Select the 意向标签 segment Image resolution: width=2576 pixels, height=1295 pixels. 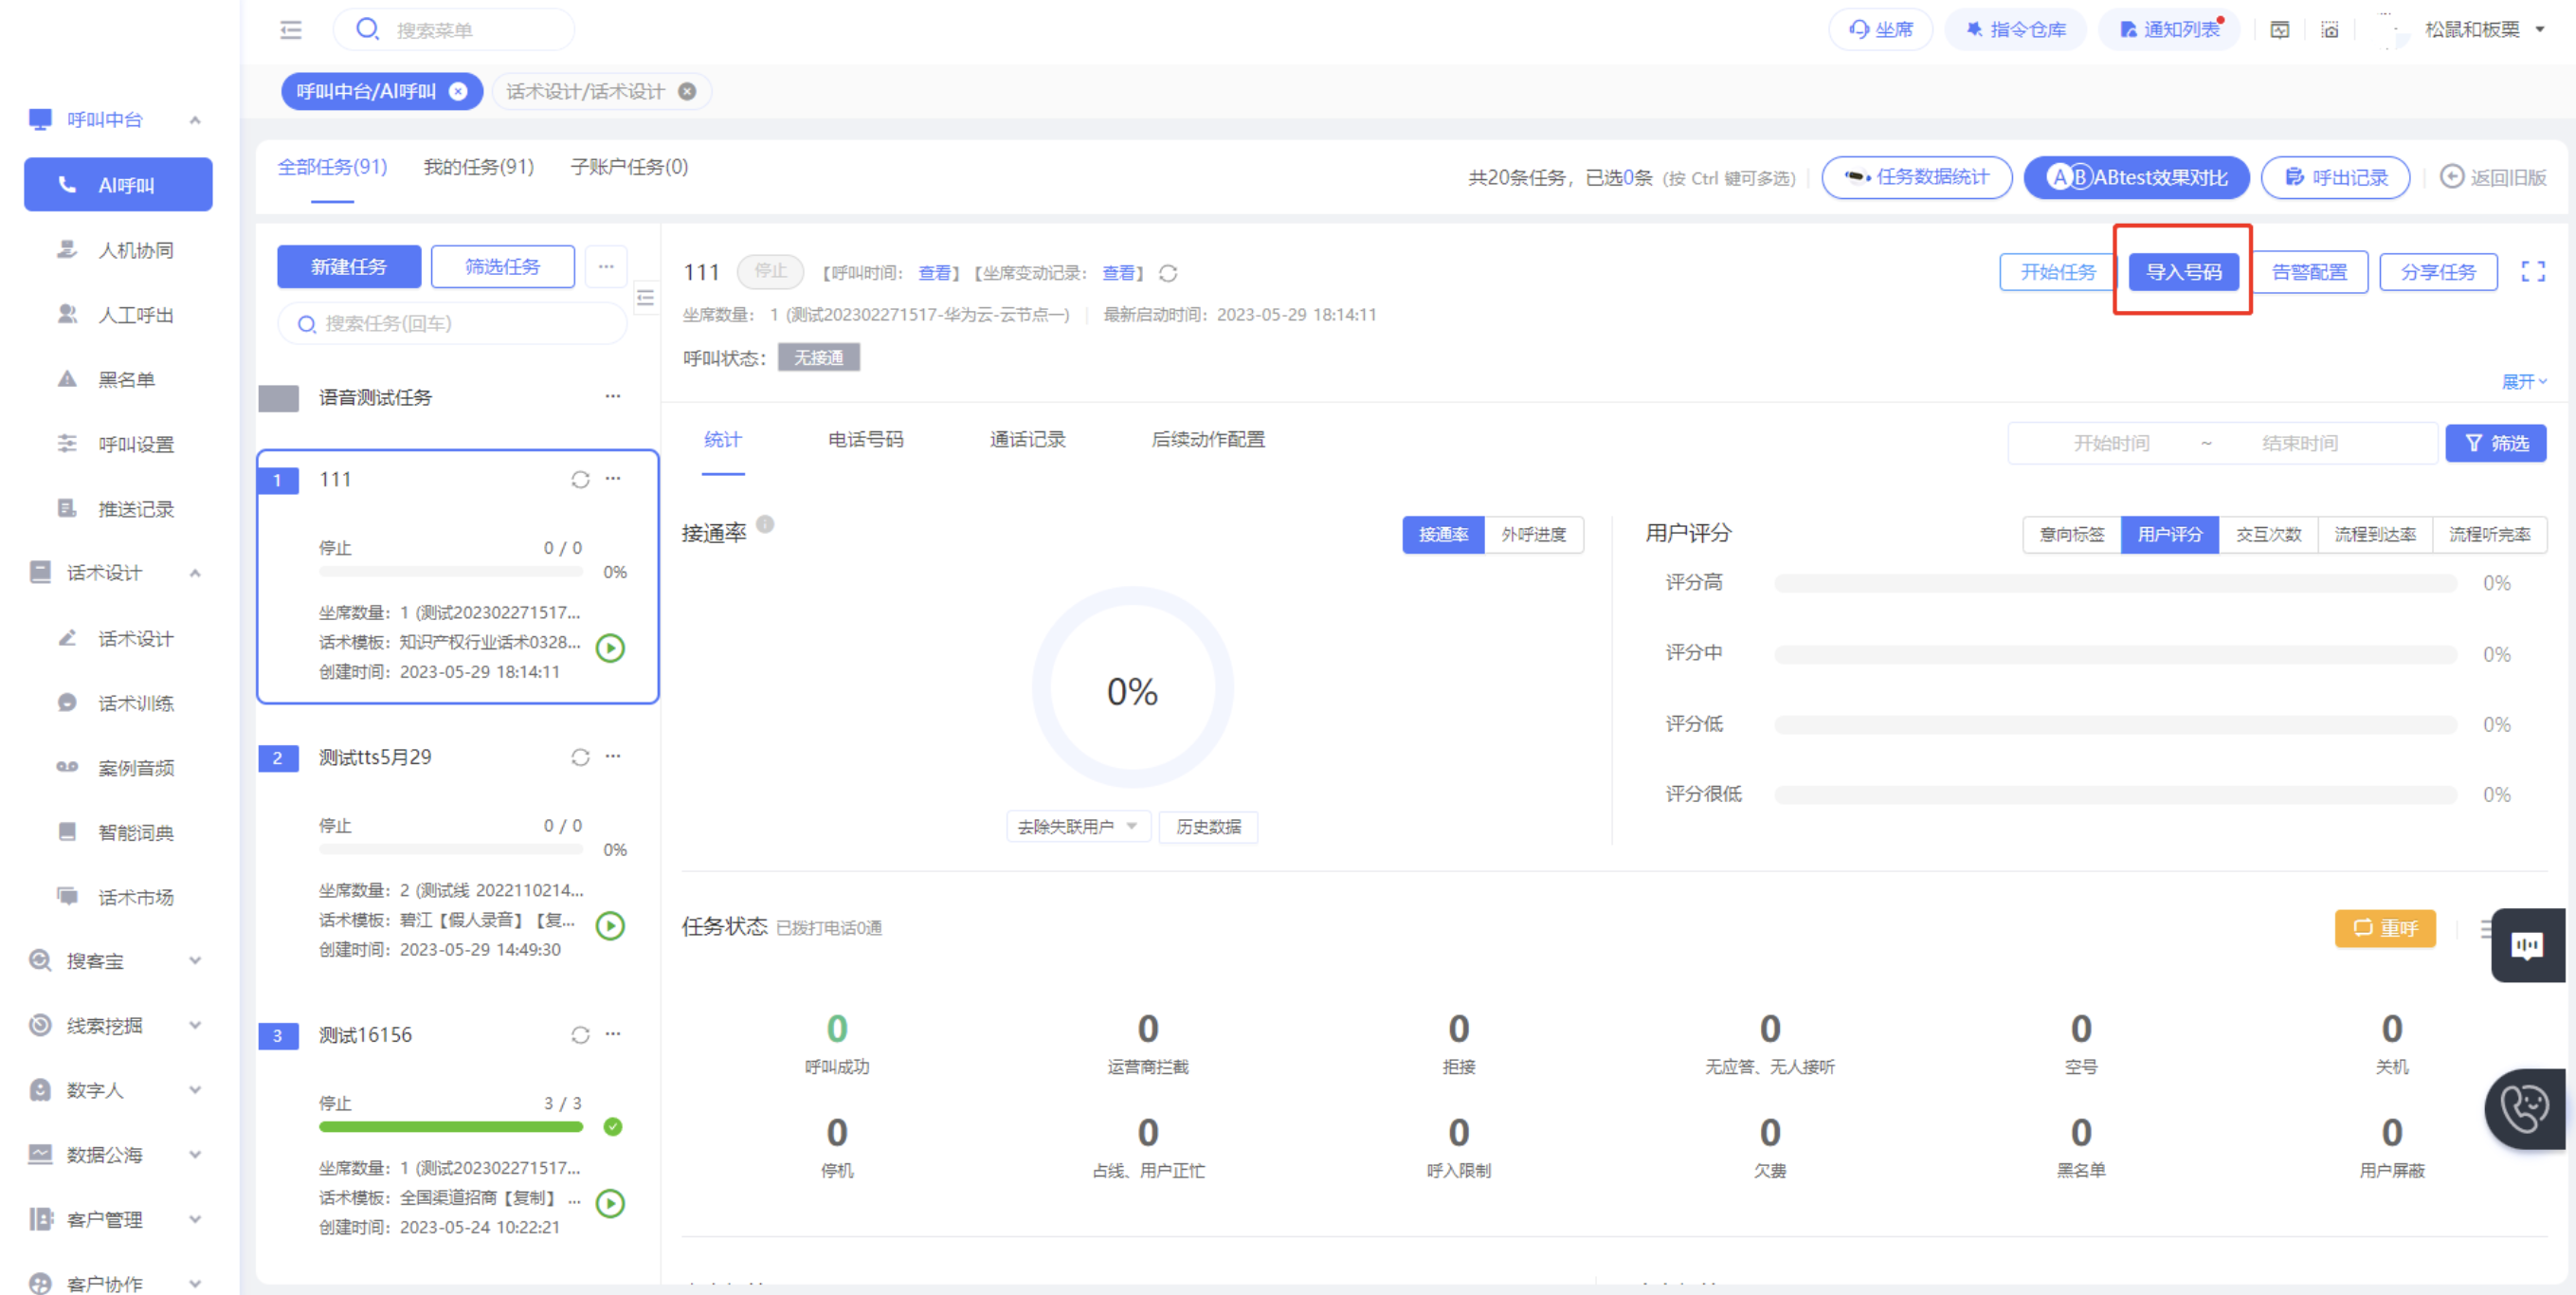click(x=2071, y=535)
